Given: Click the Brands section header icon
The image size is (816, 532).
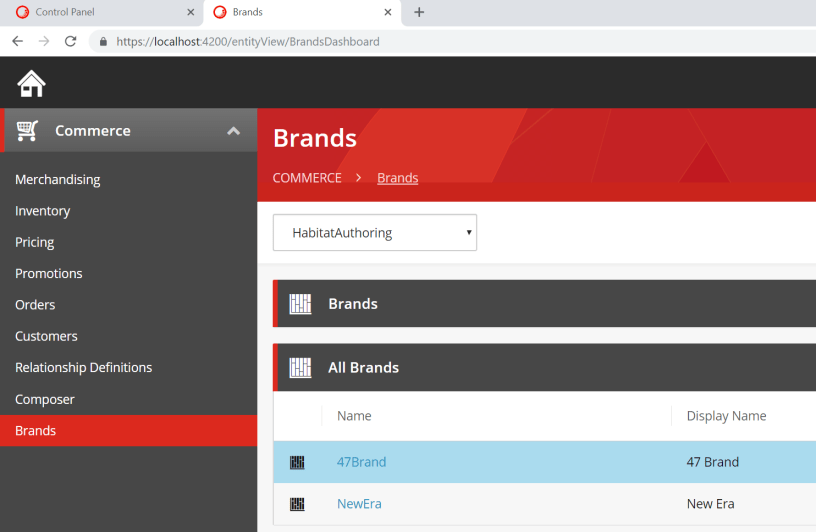Looking at the screenshot, I should 300,304.
